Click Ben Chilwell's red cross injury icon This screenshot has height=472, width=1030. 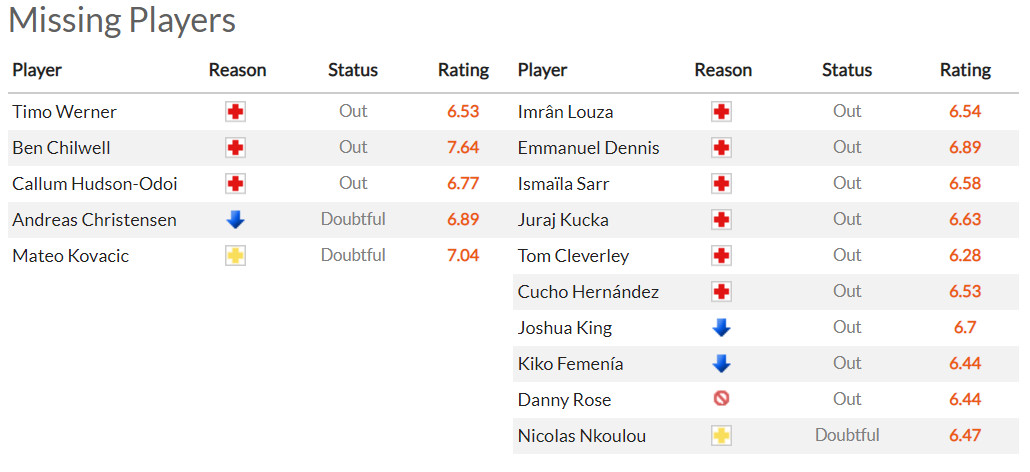(x=236, y=148)
